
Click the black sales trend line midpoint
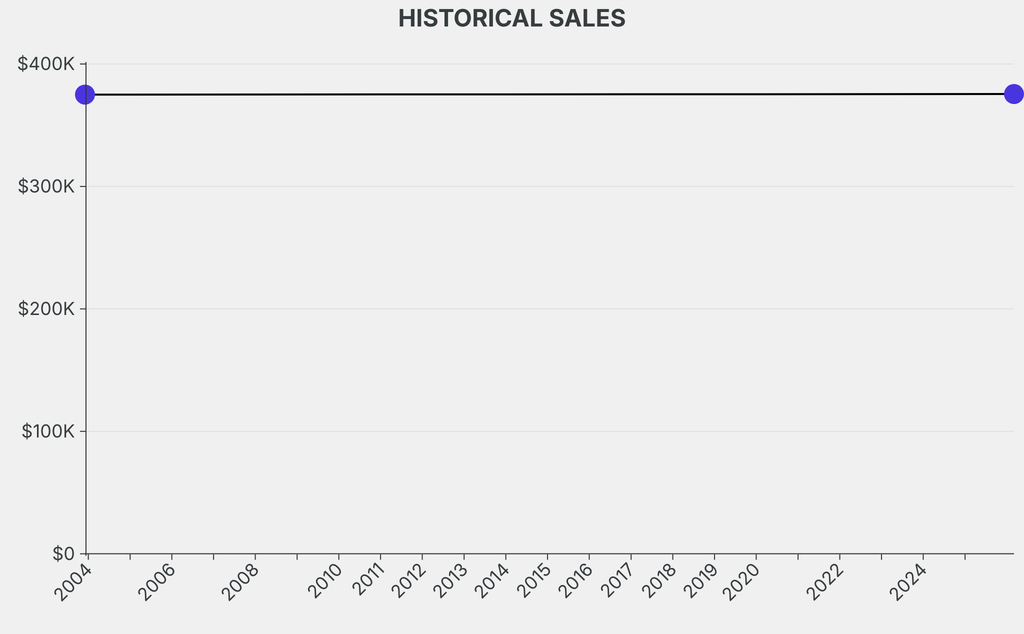coord(549,94)
